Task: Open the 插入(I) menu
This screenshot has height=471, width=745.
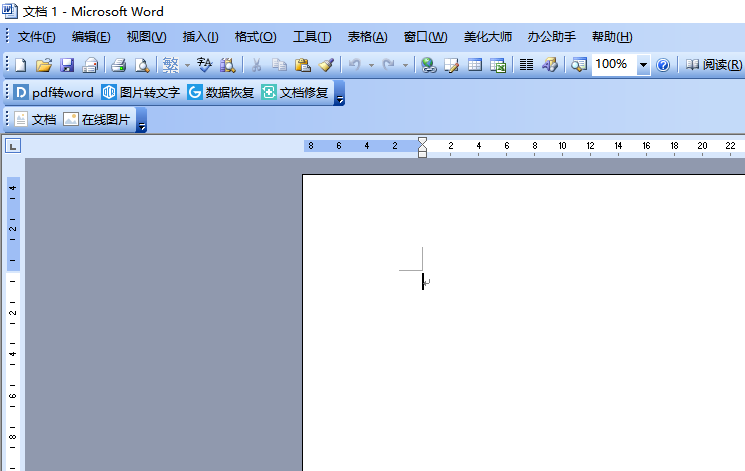Action: coord(200,37)
